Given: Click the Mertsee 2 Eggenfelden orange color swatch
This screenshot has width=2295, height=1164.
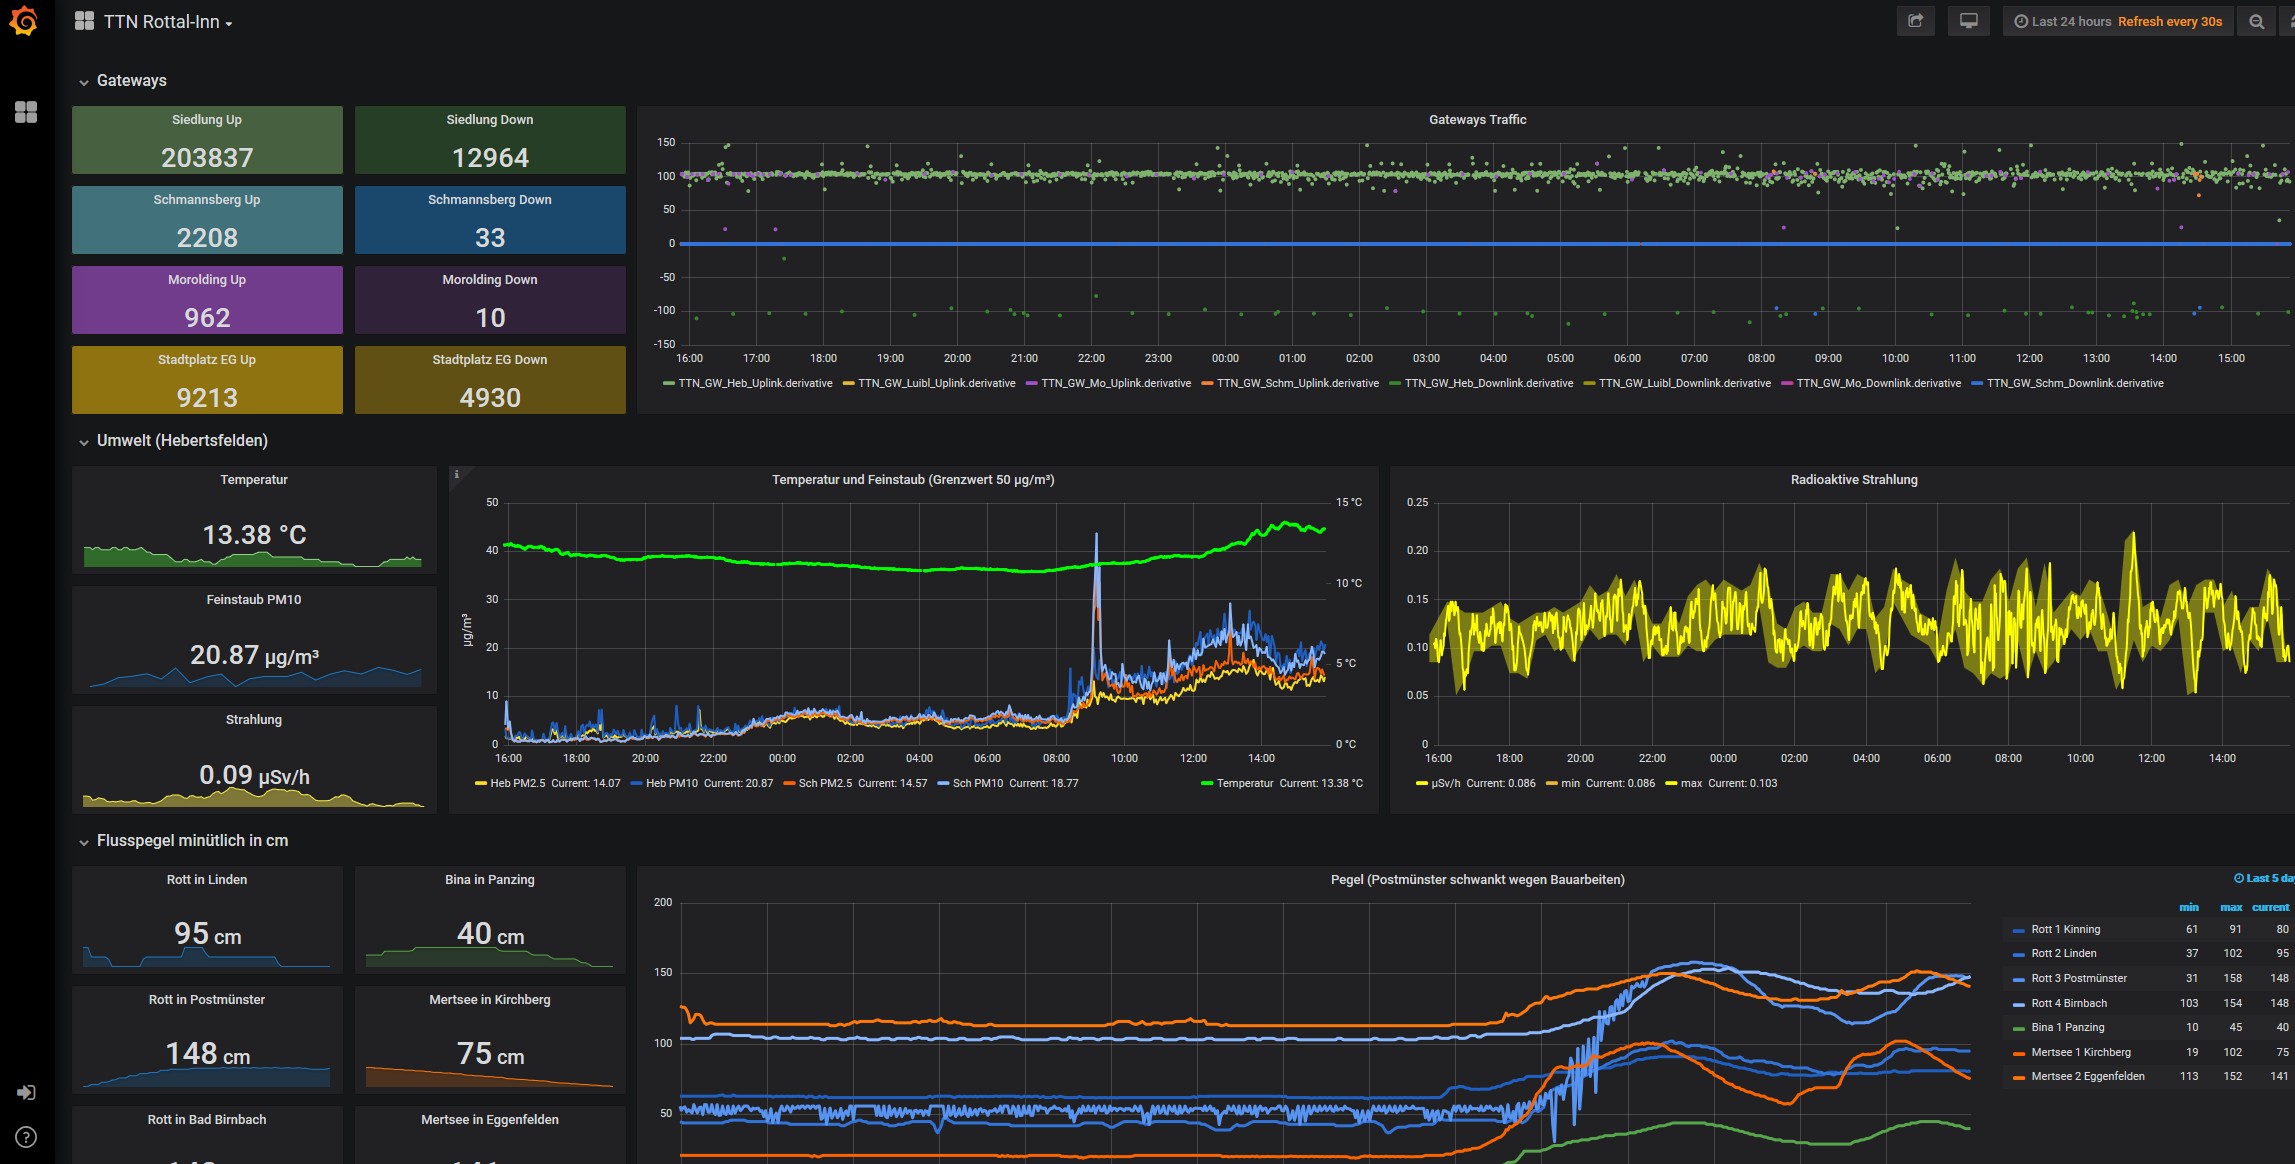Looking at the screenshot, I should pyautogui.click(x=2018, y=1077).
